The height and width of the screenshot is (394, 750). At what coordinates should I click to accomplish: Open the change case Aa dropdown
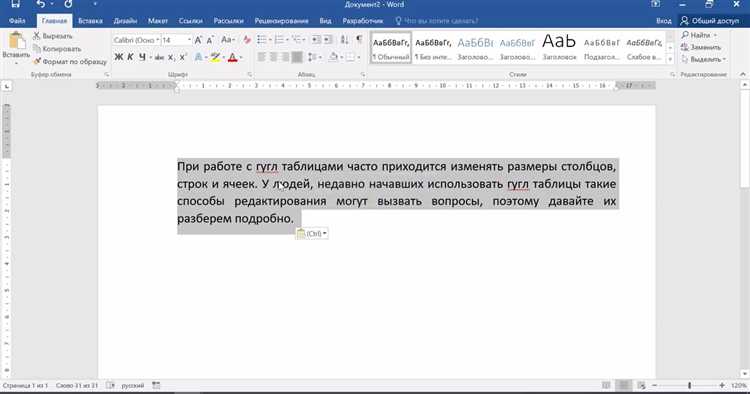[x=228, y=40]
